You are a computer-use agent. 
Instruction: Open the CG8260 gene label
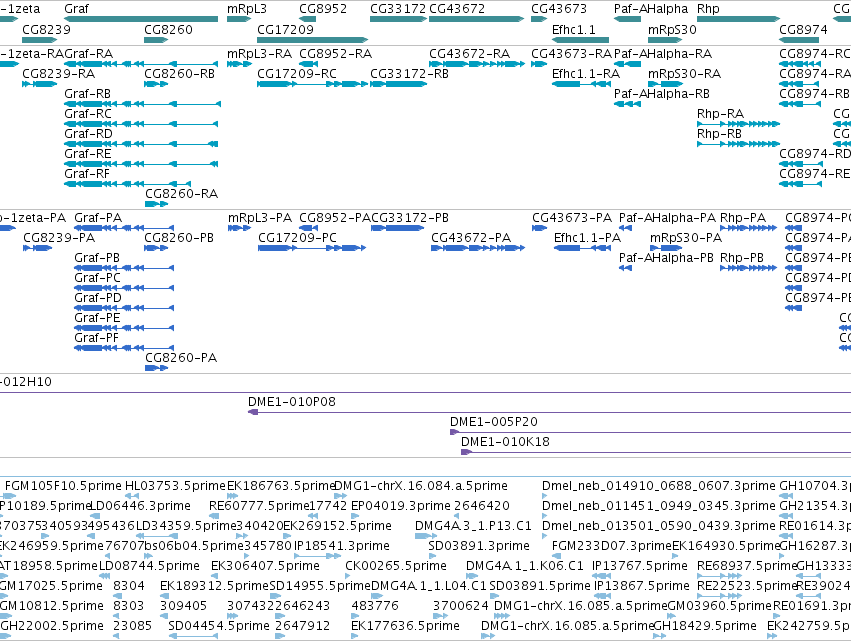(x=168, y=29)
